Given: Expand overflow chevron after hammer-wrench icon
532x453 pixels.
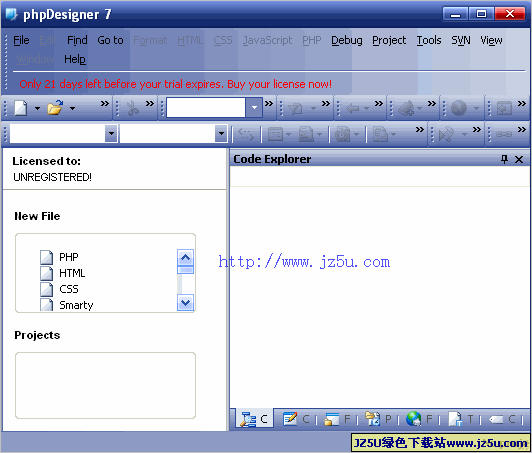Looking at the screenshot, I should pos(477,129).
